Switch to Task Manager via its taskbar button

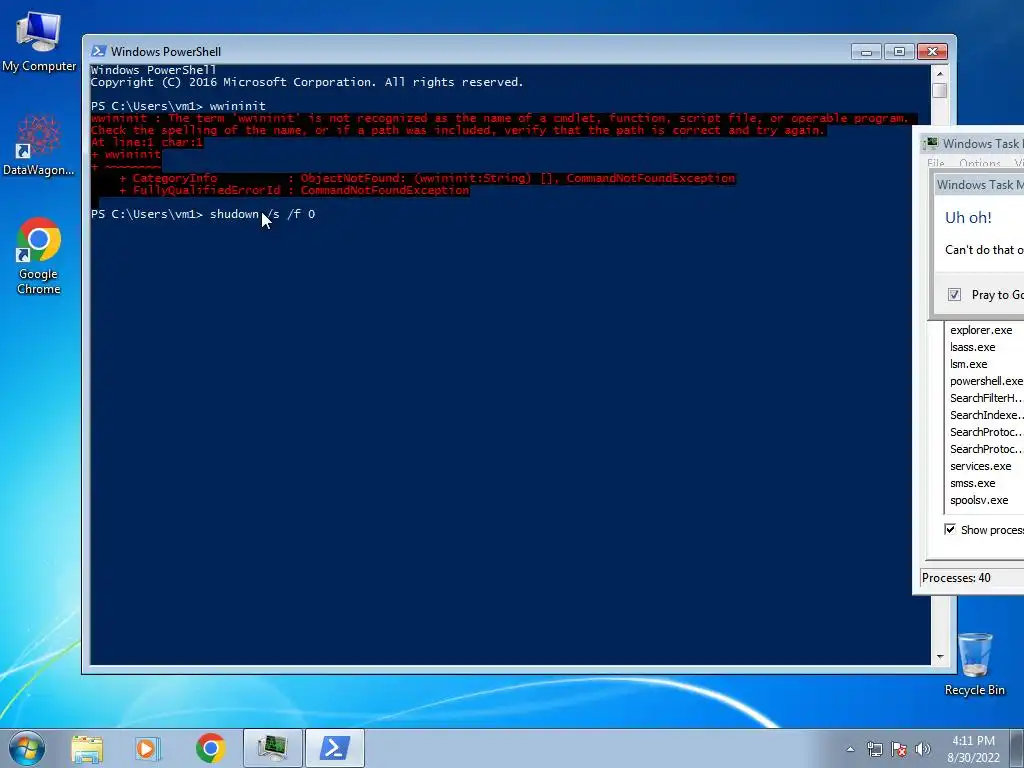point(272,748)
